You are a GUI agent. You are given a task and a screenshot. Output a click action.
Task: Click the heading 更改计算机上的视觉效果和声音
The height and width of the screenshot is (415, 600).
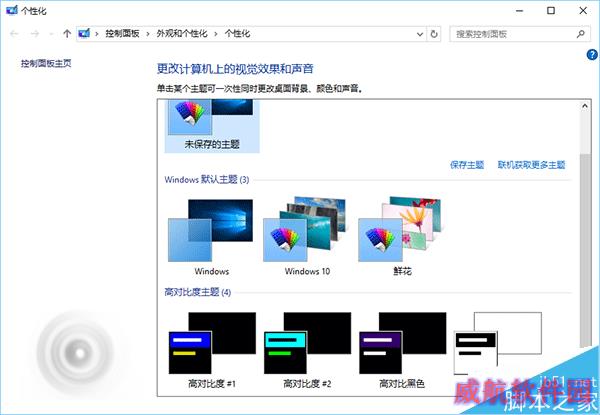coord(235,69)
